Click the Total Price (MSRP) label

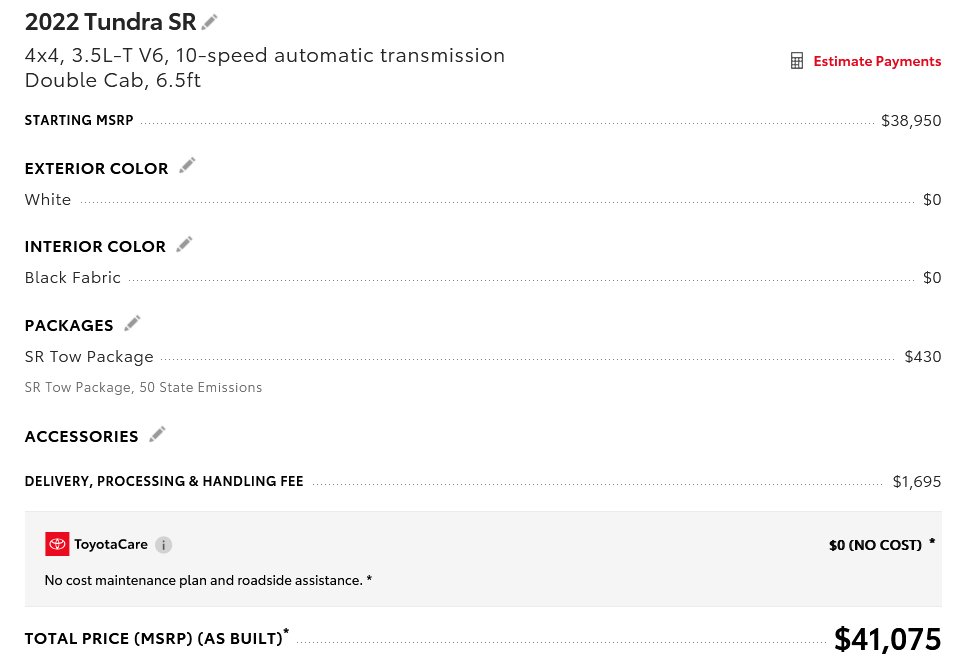(153, 638)
